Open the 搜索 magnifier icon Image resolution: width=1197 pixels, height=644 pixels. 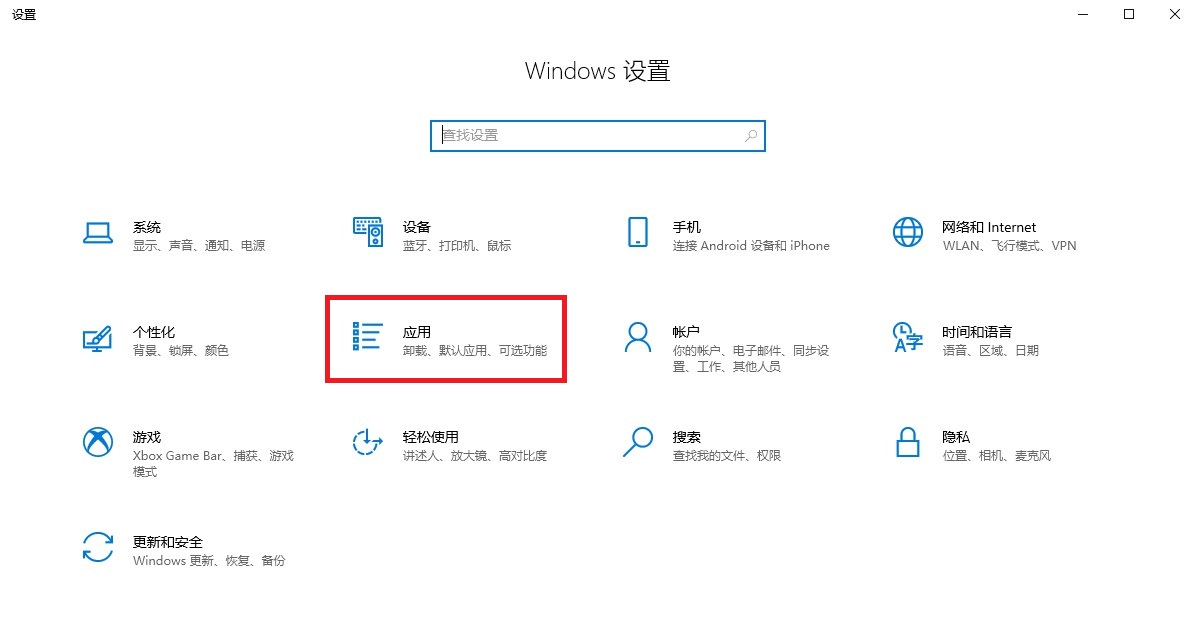637,442
